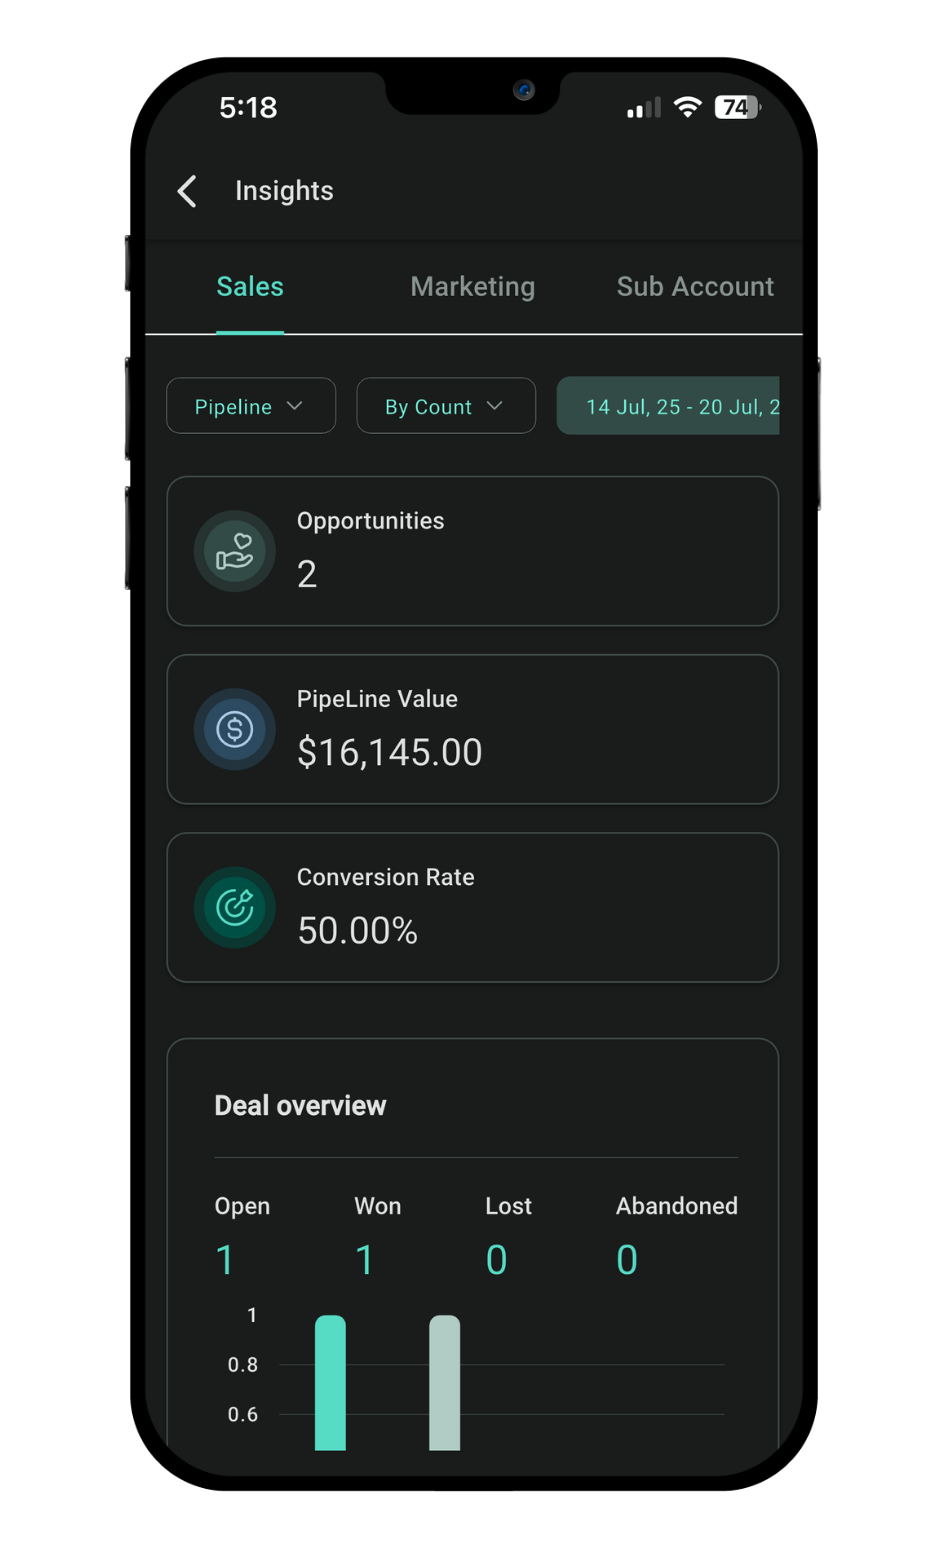The image size is (946, 1548).
Task: Select the pale Won bar in chart
Action: (x=445, y=1382)
